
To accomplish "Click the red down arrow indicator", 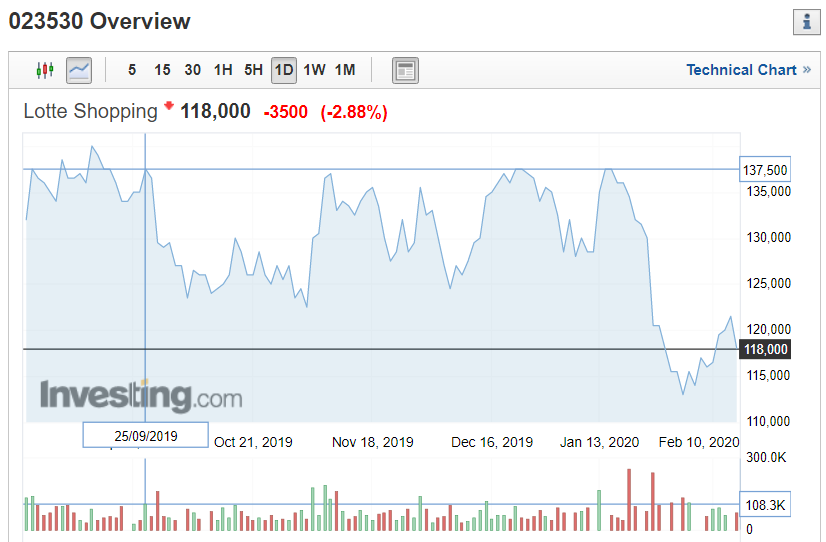I will click(169, 106).
